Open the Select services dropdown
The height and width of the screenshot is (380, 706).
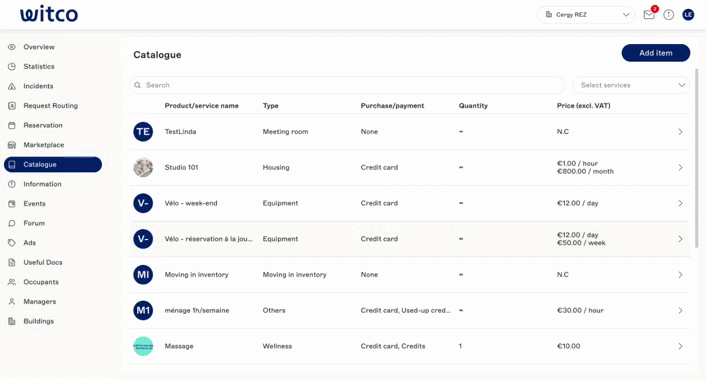click(631, 85)
